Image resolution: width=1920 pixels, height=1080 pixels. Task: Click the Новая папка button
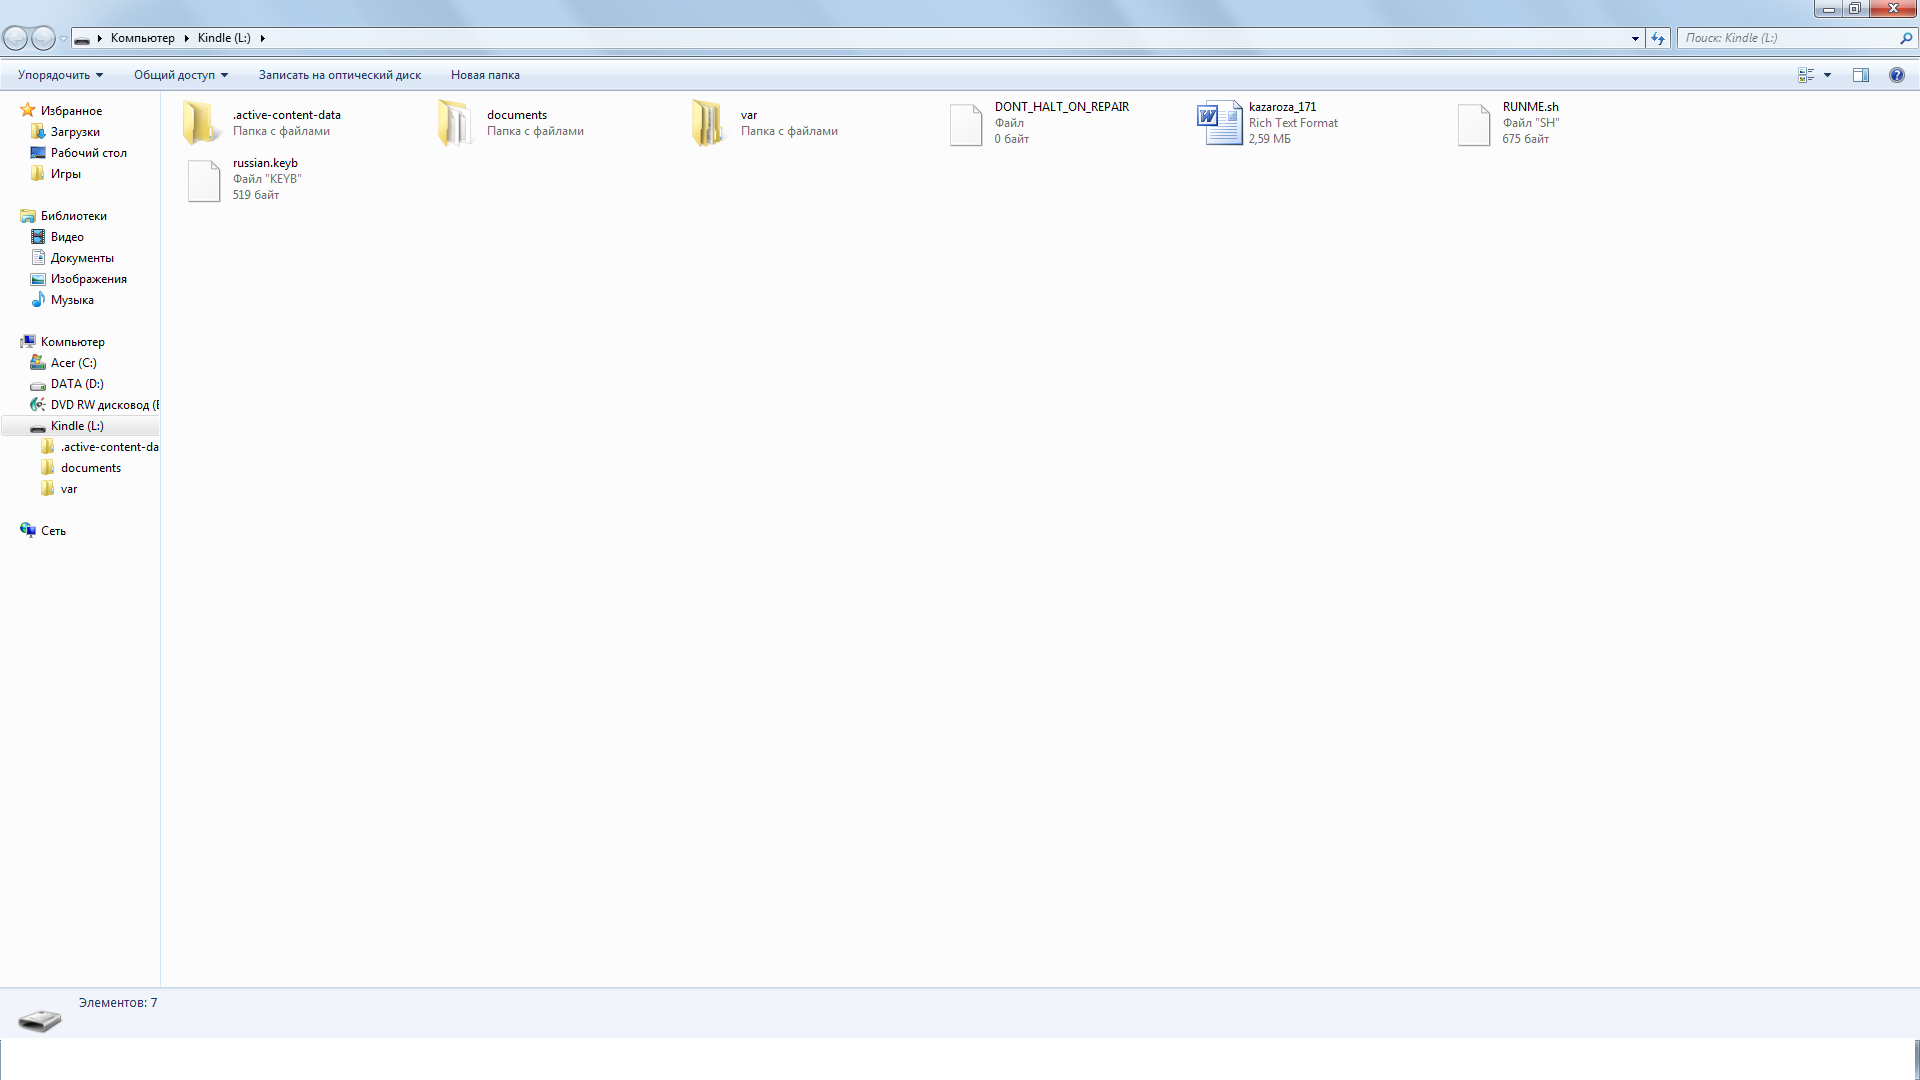485,75
